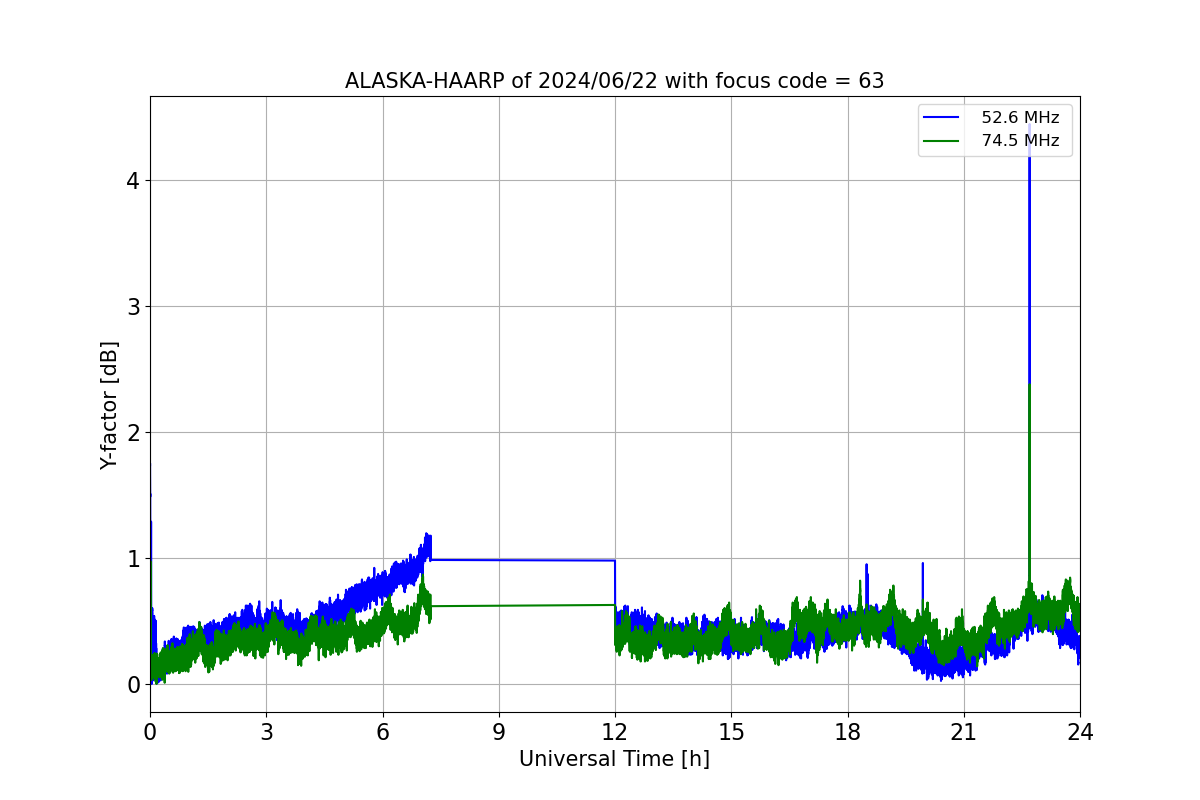The image size is (1200, 800).
Task: Click the blue line sample in legend
Action: pos(942,118)
